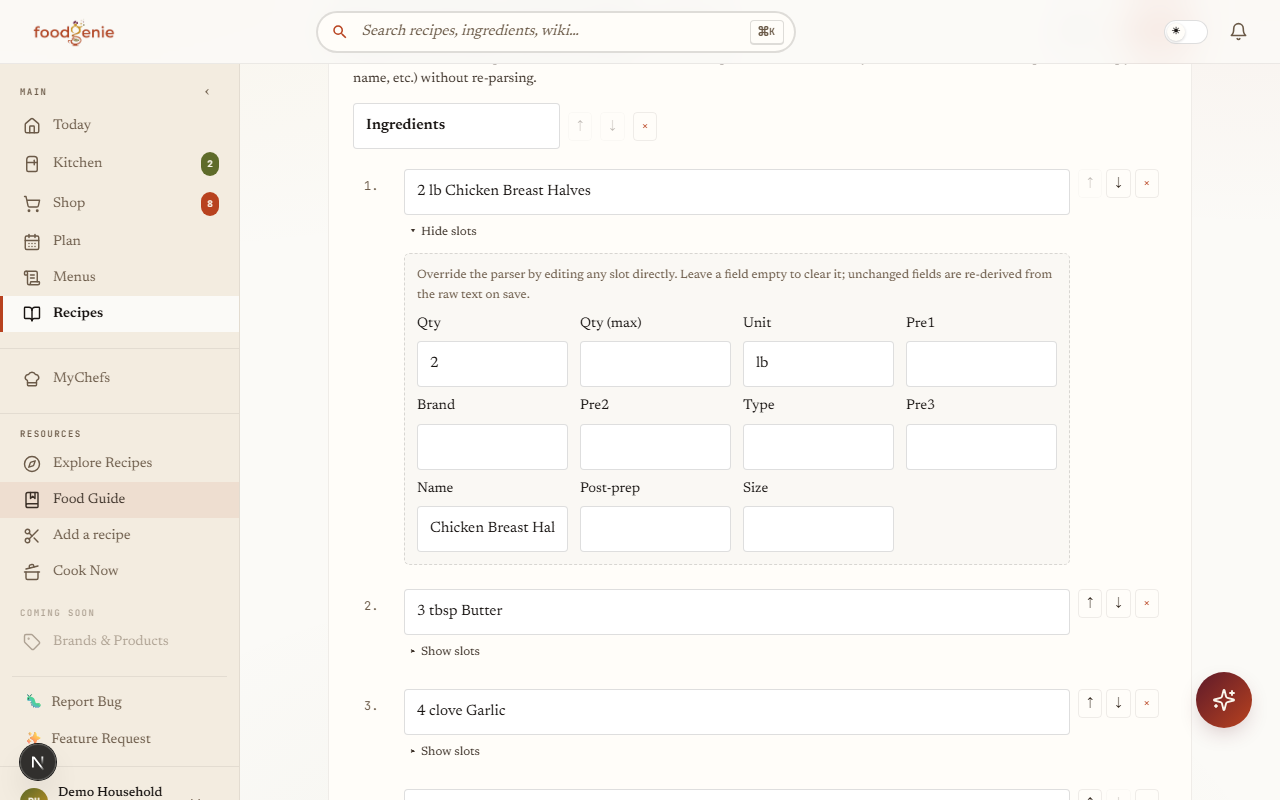Click the Shop cart icon
The image size is (1280, 800).
tap(32, 203)
